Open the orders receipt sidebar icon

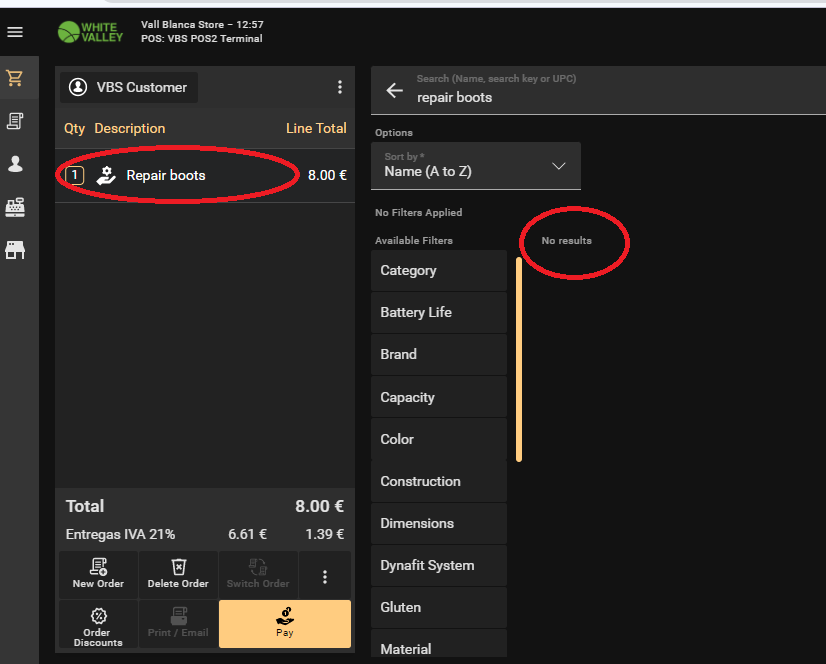(x=15, y=121)
